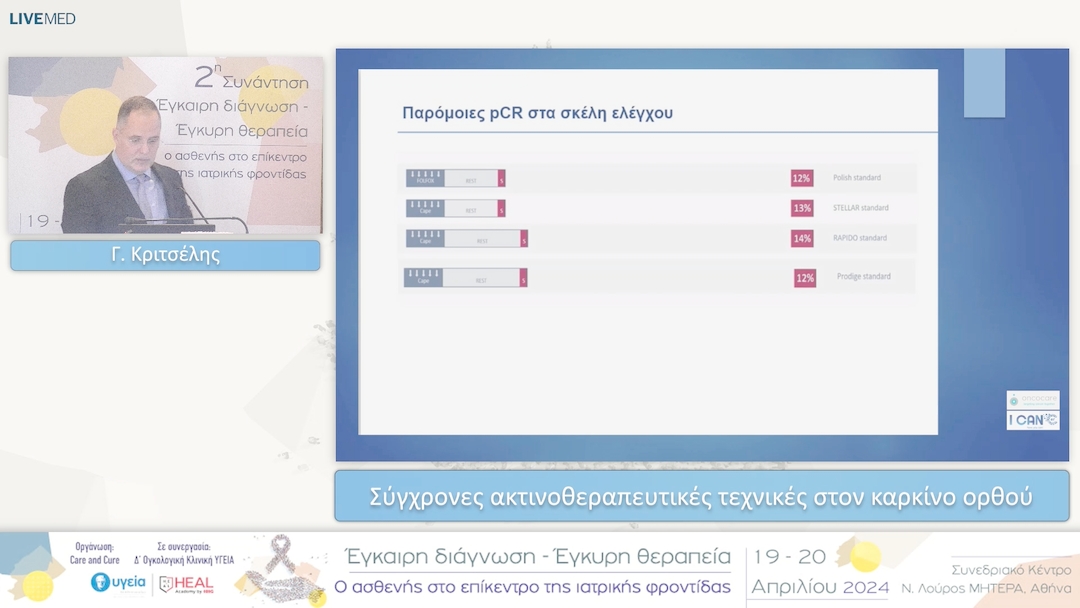Select the 12% Polish standard badge

800,178
